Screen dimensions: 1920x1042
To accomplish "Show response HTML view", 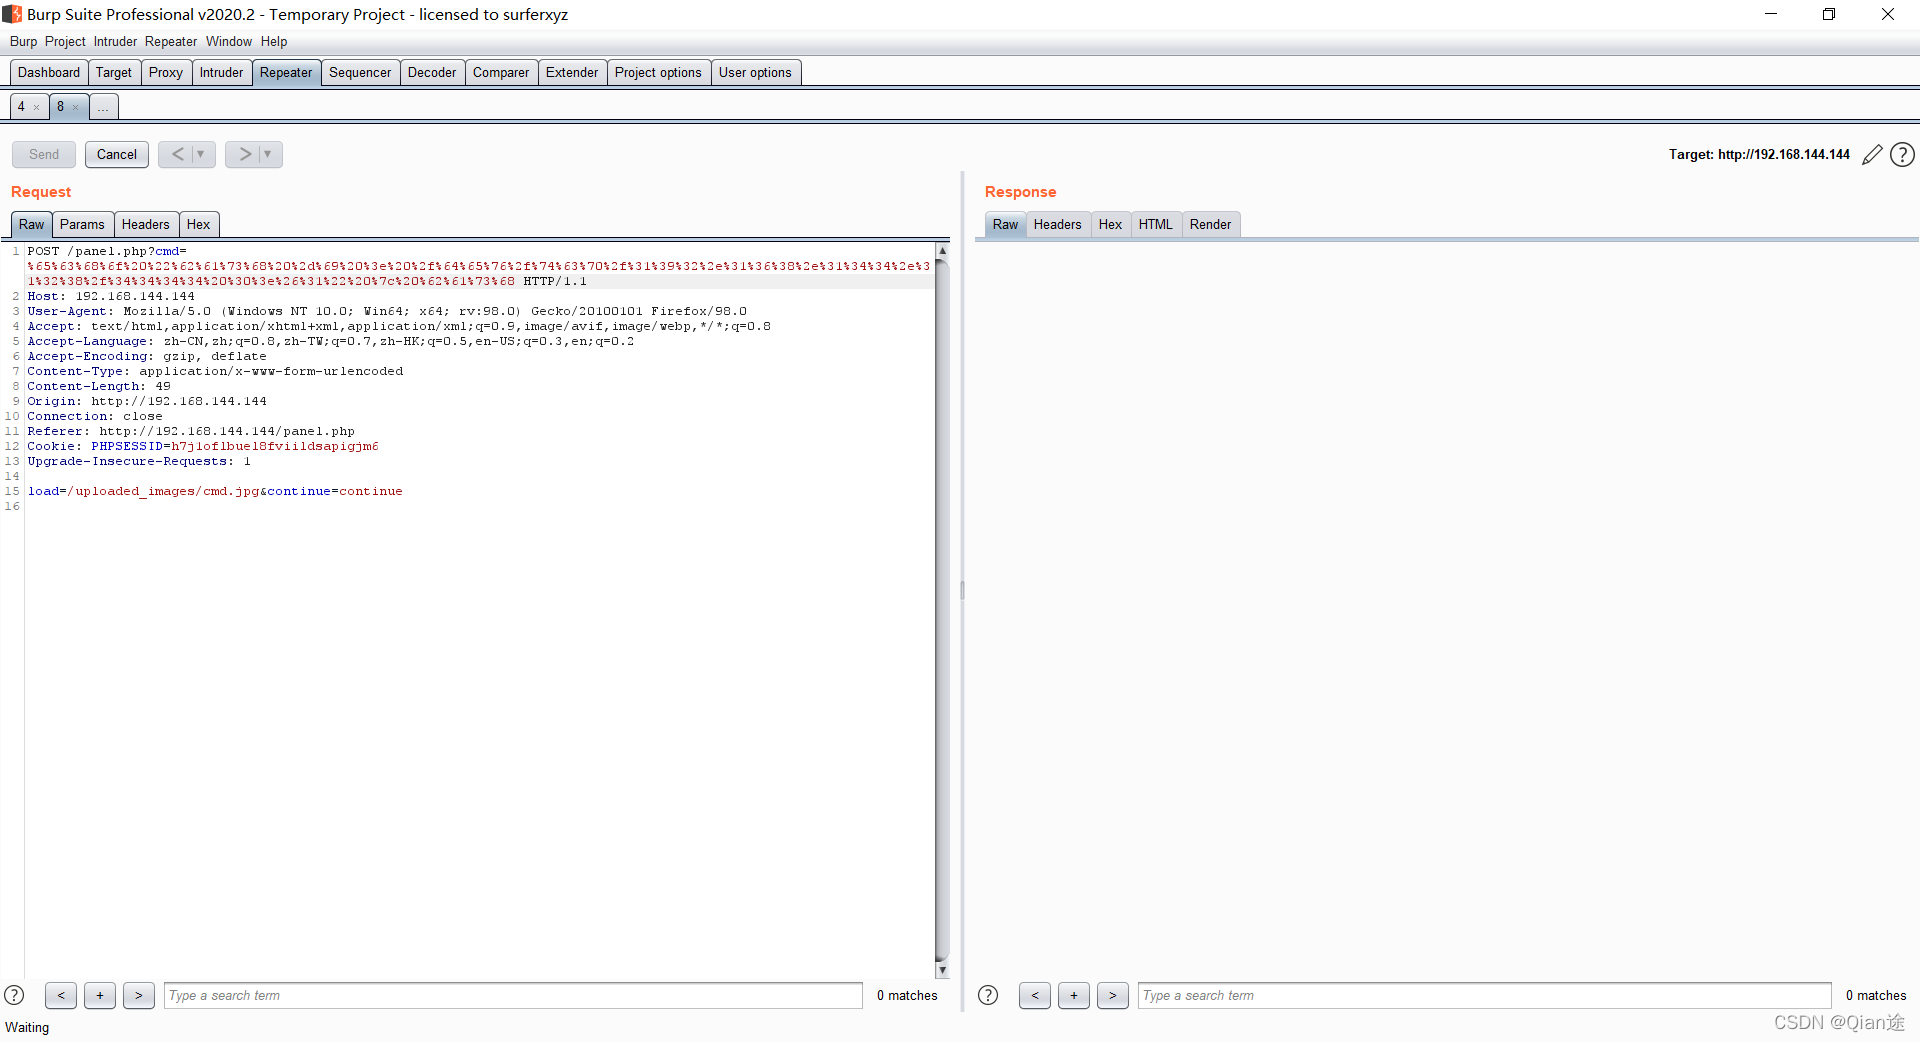I will click(1156, 224).
